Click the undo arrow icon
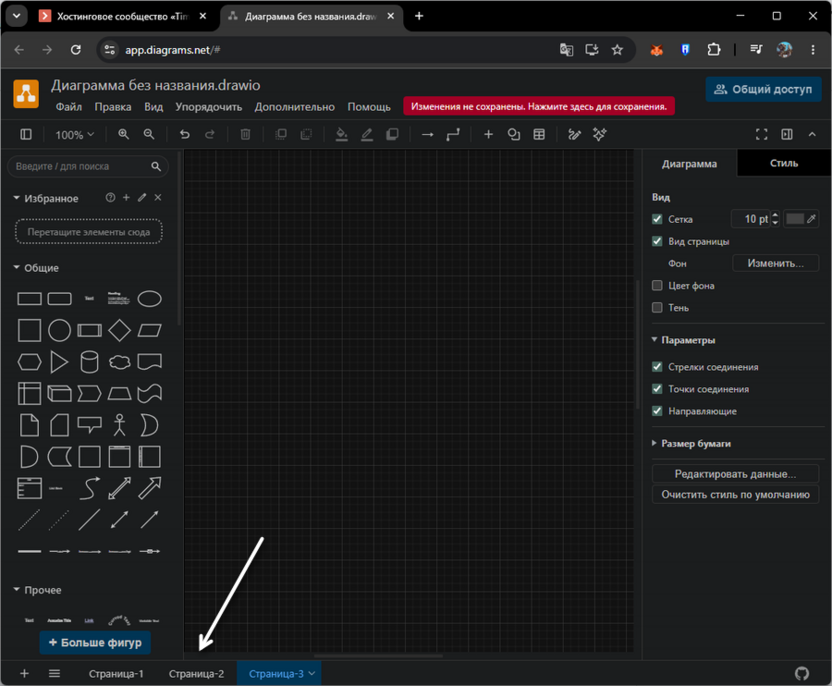Screen dimensions: 832x686 point(184,134)
